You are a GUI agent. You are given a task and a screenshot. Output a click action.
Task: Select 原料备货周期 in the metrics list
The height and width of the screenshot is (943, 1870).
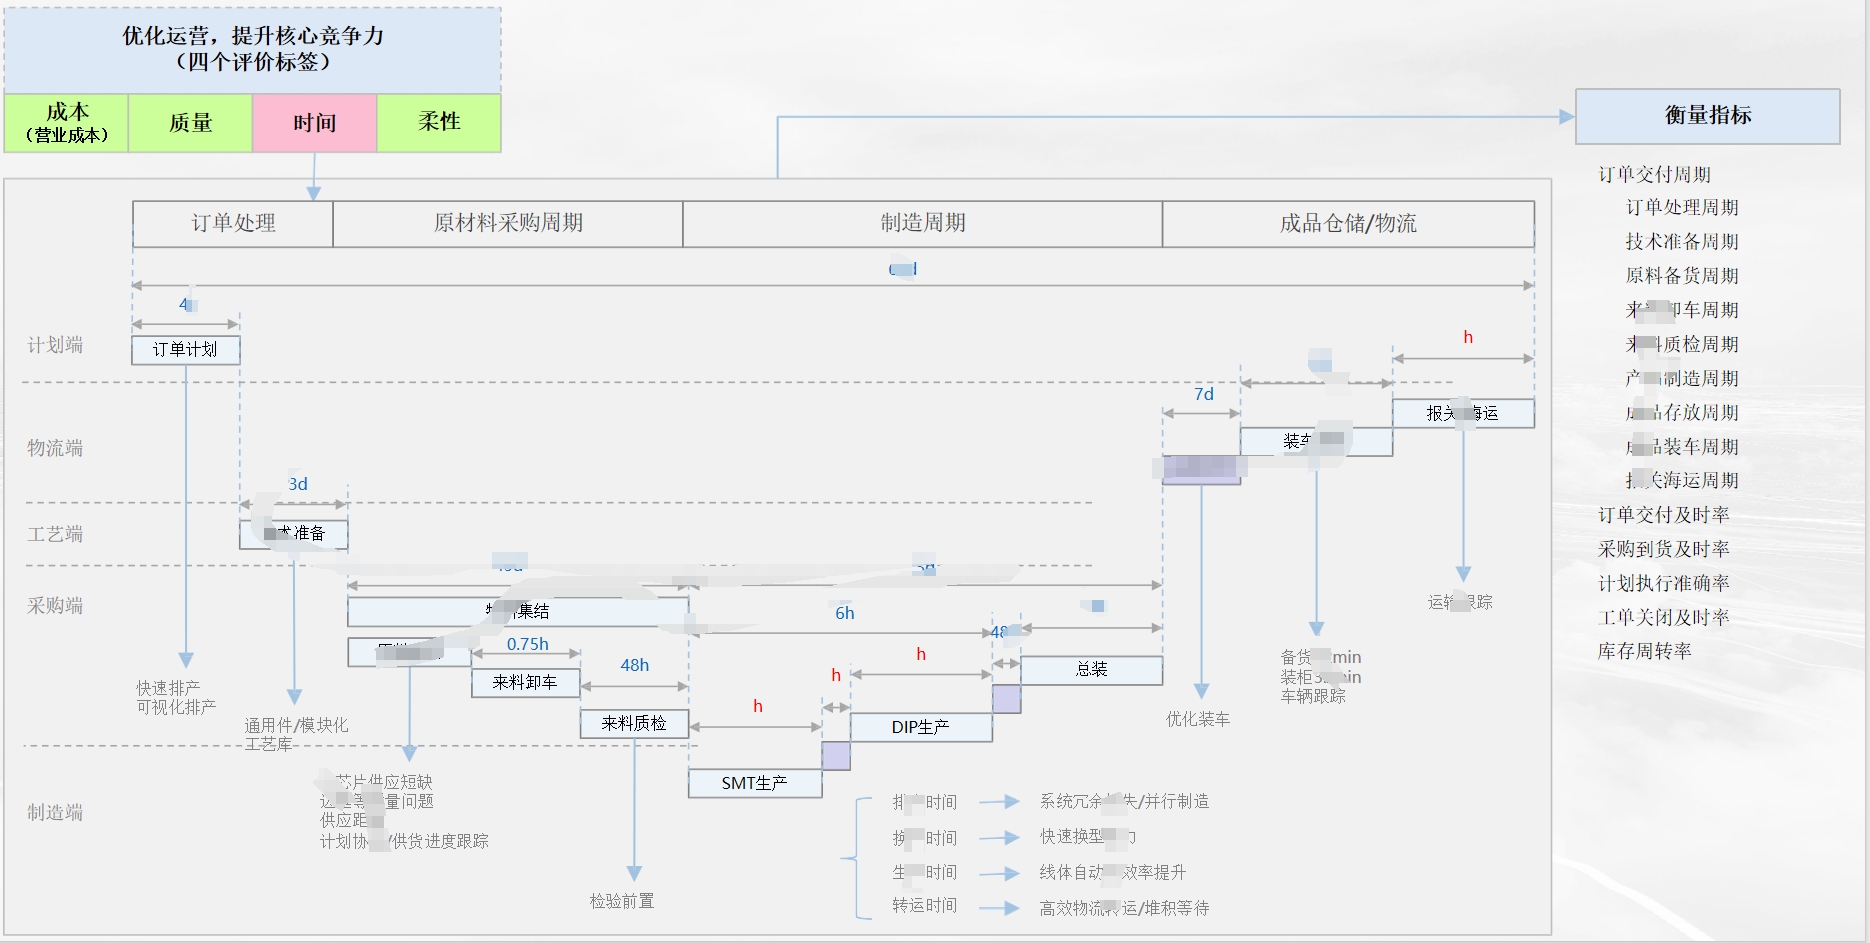point(1682,275)
